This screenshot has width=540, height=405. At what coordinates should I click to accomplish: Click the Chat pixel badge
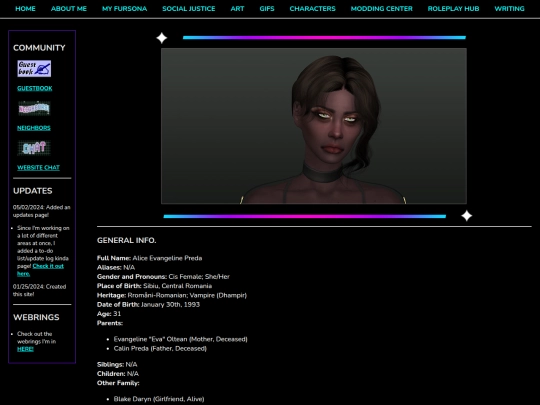coord(34,148)
